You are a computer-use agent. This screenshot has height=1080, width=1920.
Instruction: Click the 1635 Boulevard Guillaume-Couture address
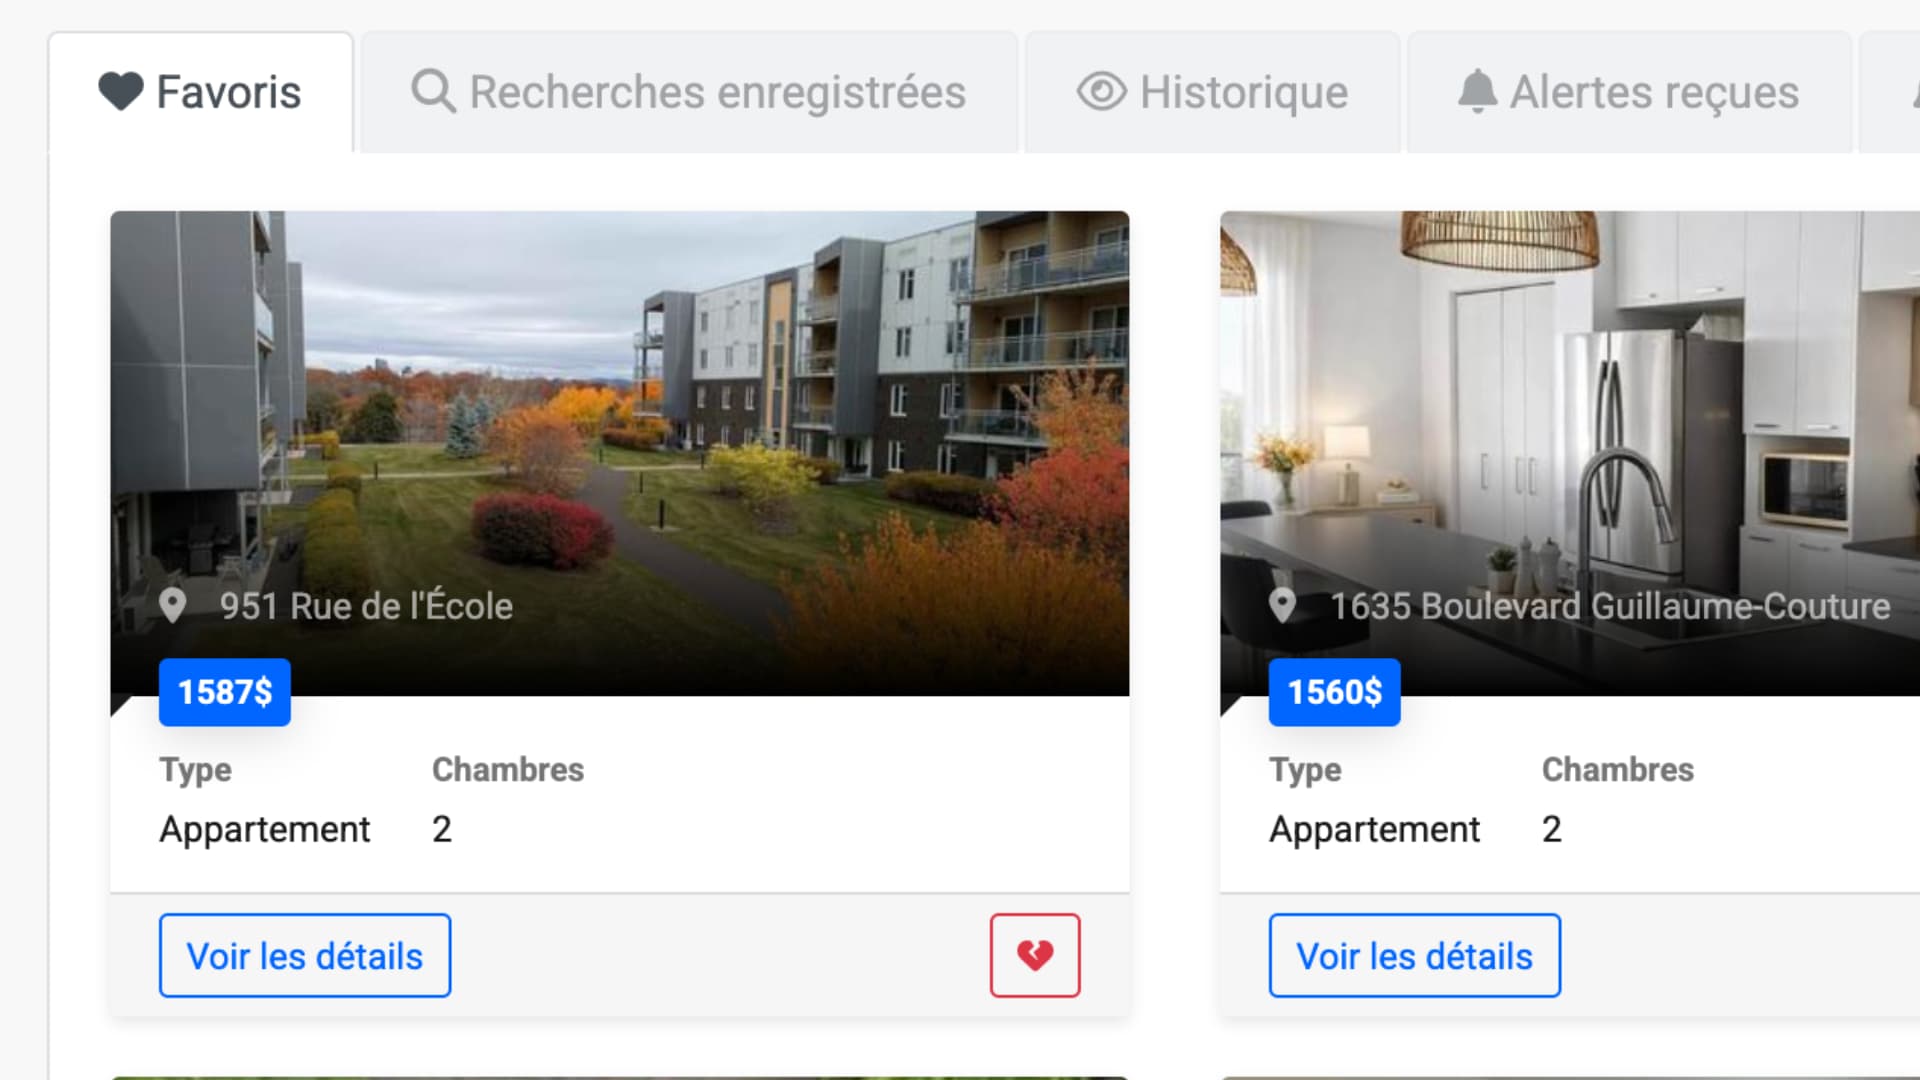tap(1610, 606)
